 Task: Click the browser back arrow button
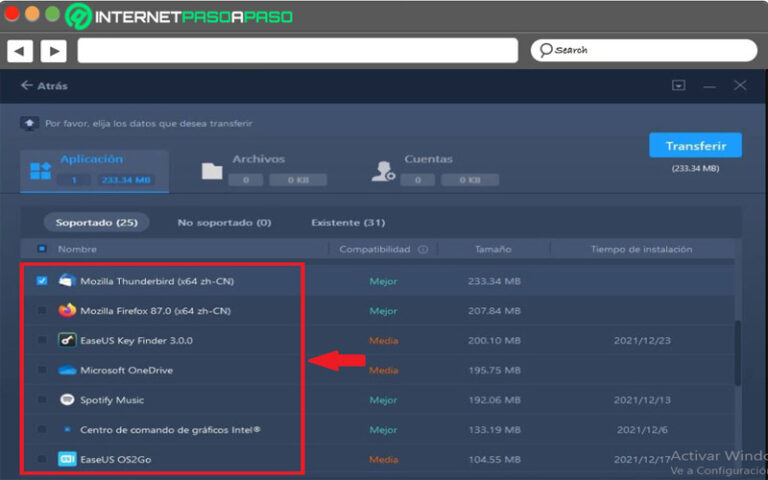coord(20,51)
